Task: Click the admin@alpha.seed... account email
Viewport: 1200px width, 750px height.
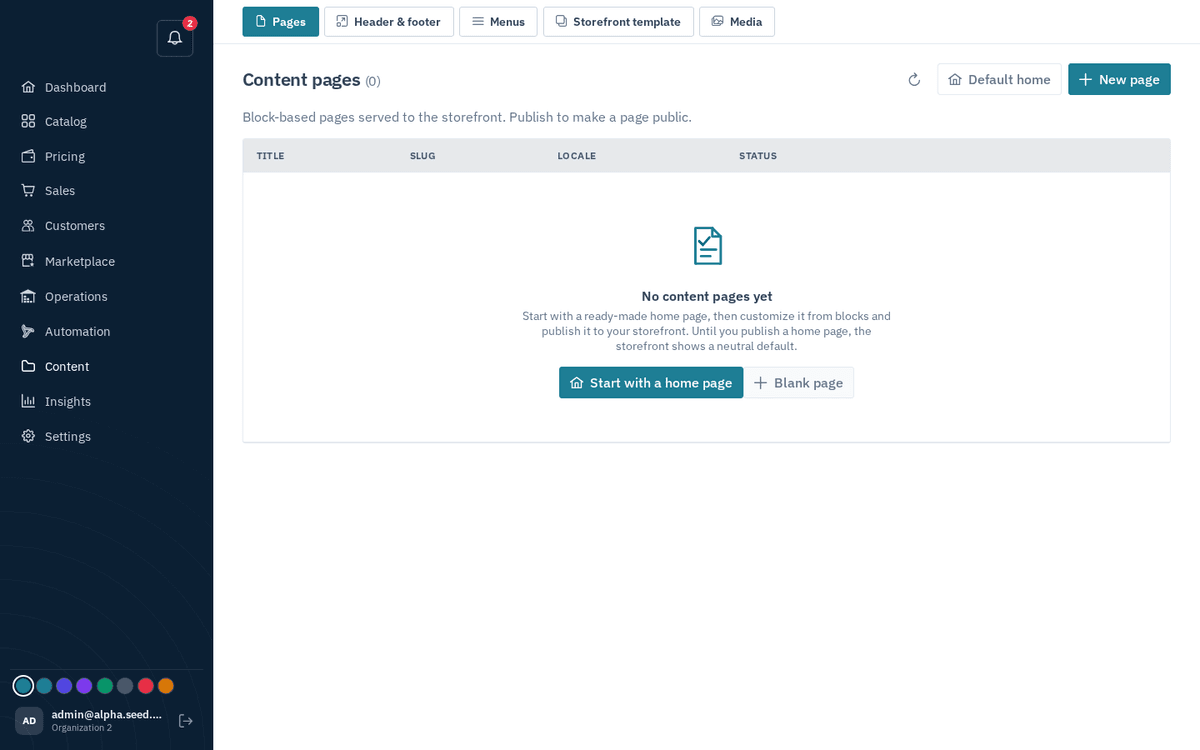Action: pos(107,714)
